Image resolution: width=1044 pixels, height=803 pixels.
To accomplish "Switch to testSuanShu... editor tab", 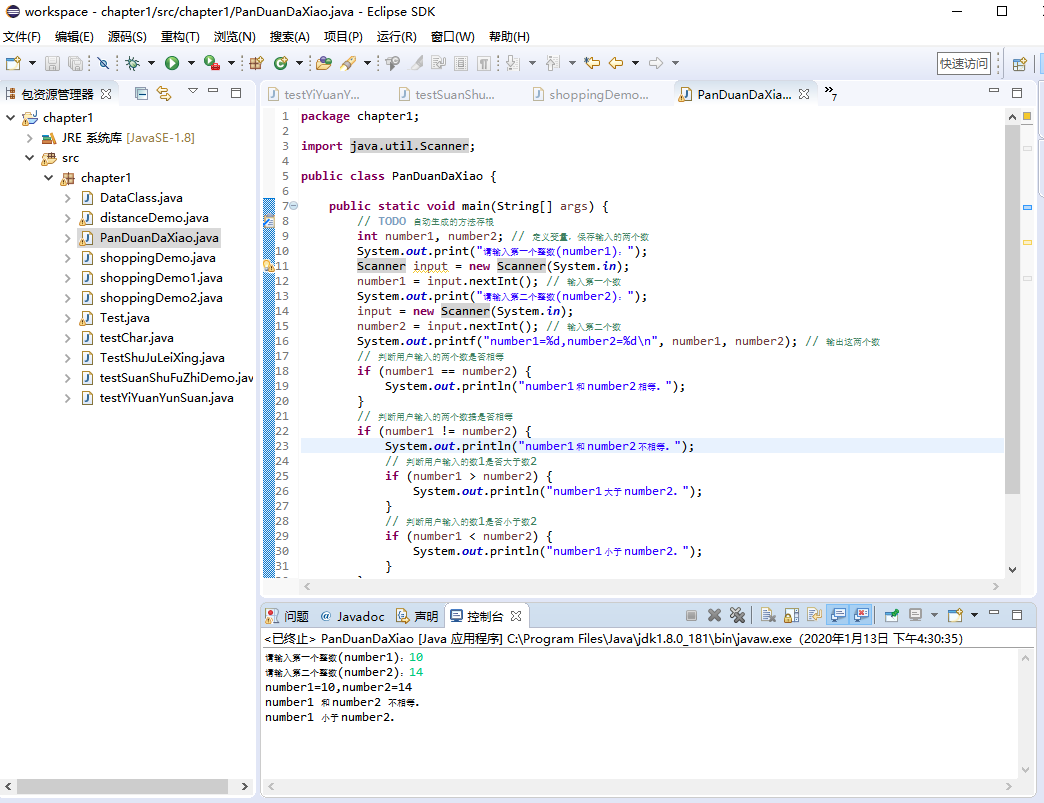I will tap(454, 95).
